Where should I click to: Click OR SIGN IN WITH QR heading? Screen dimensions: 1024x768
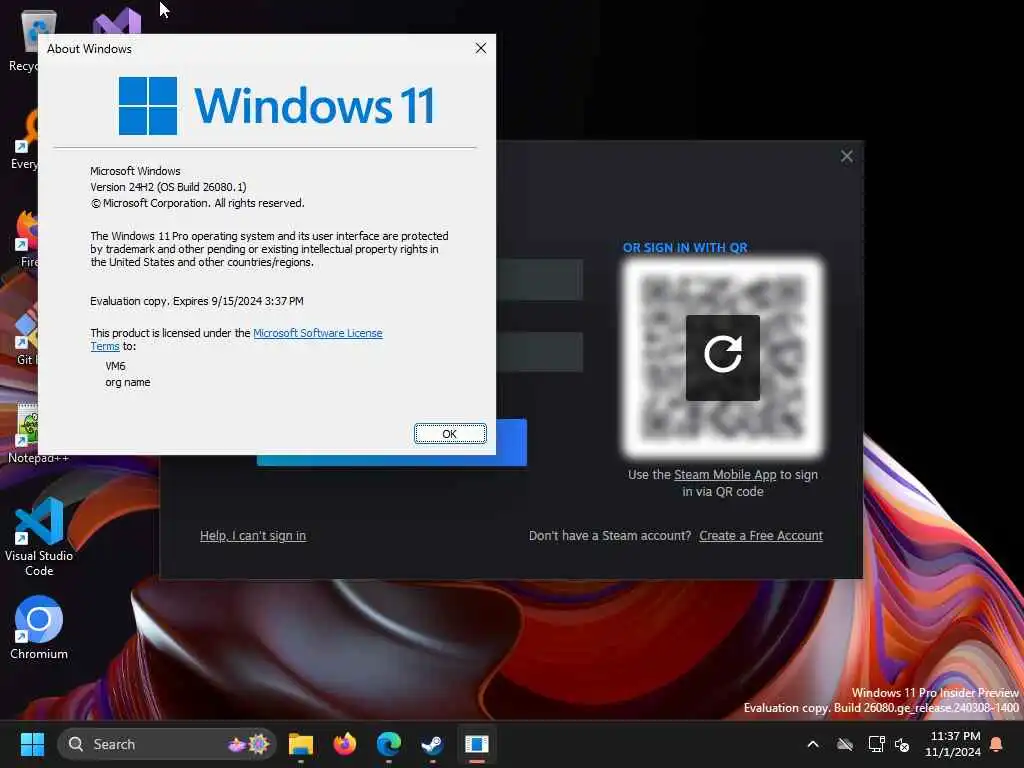685,248
